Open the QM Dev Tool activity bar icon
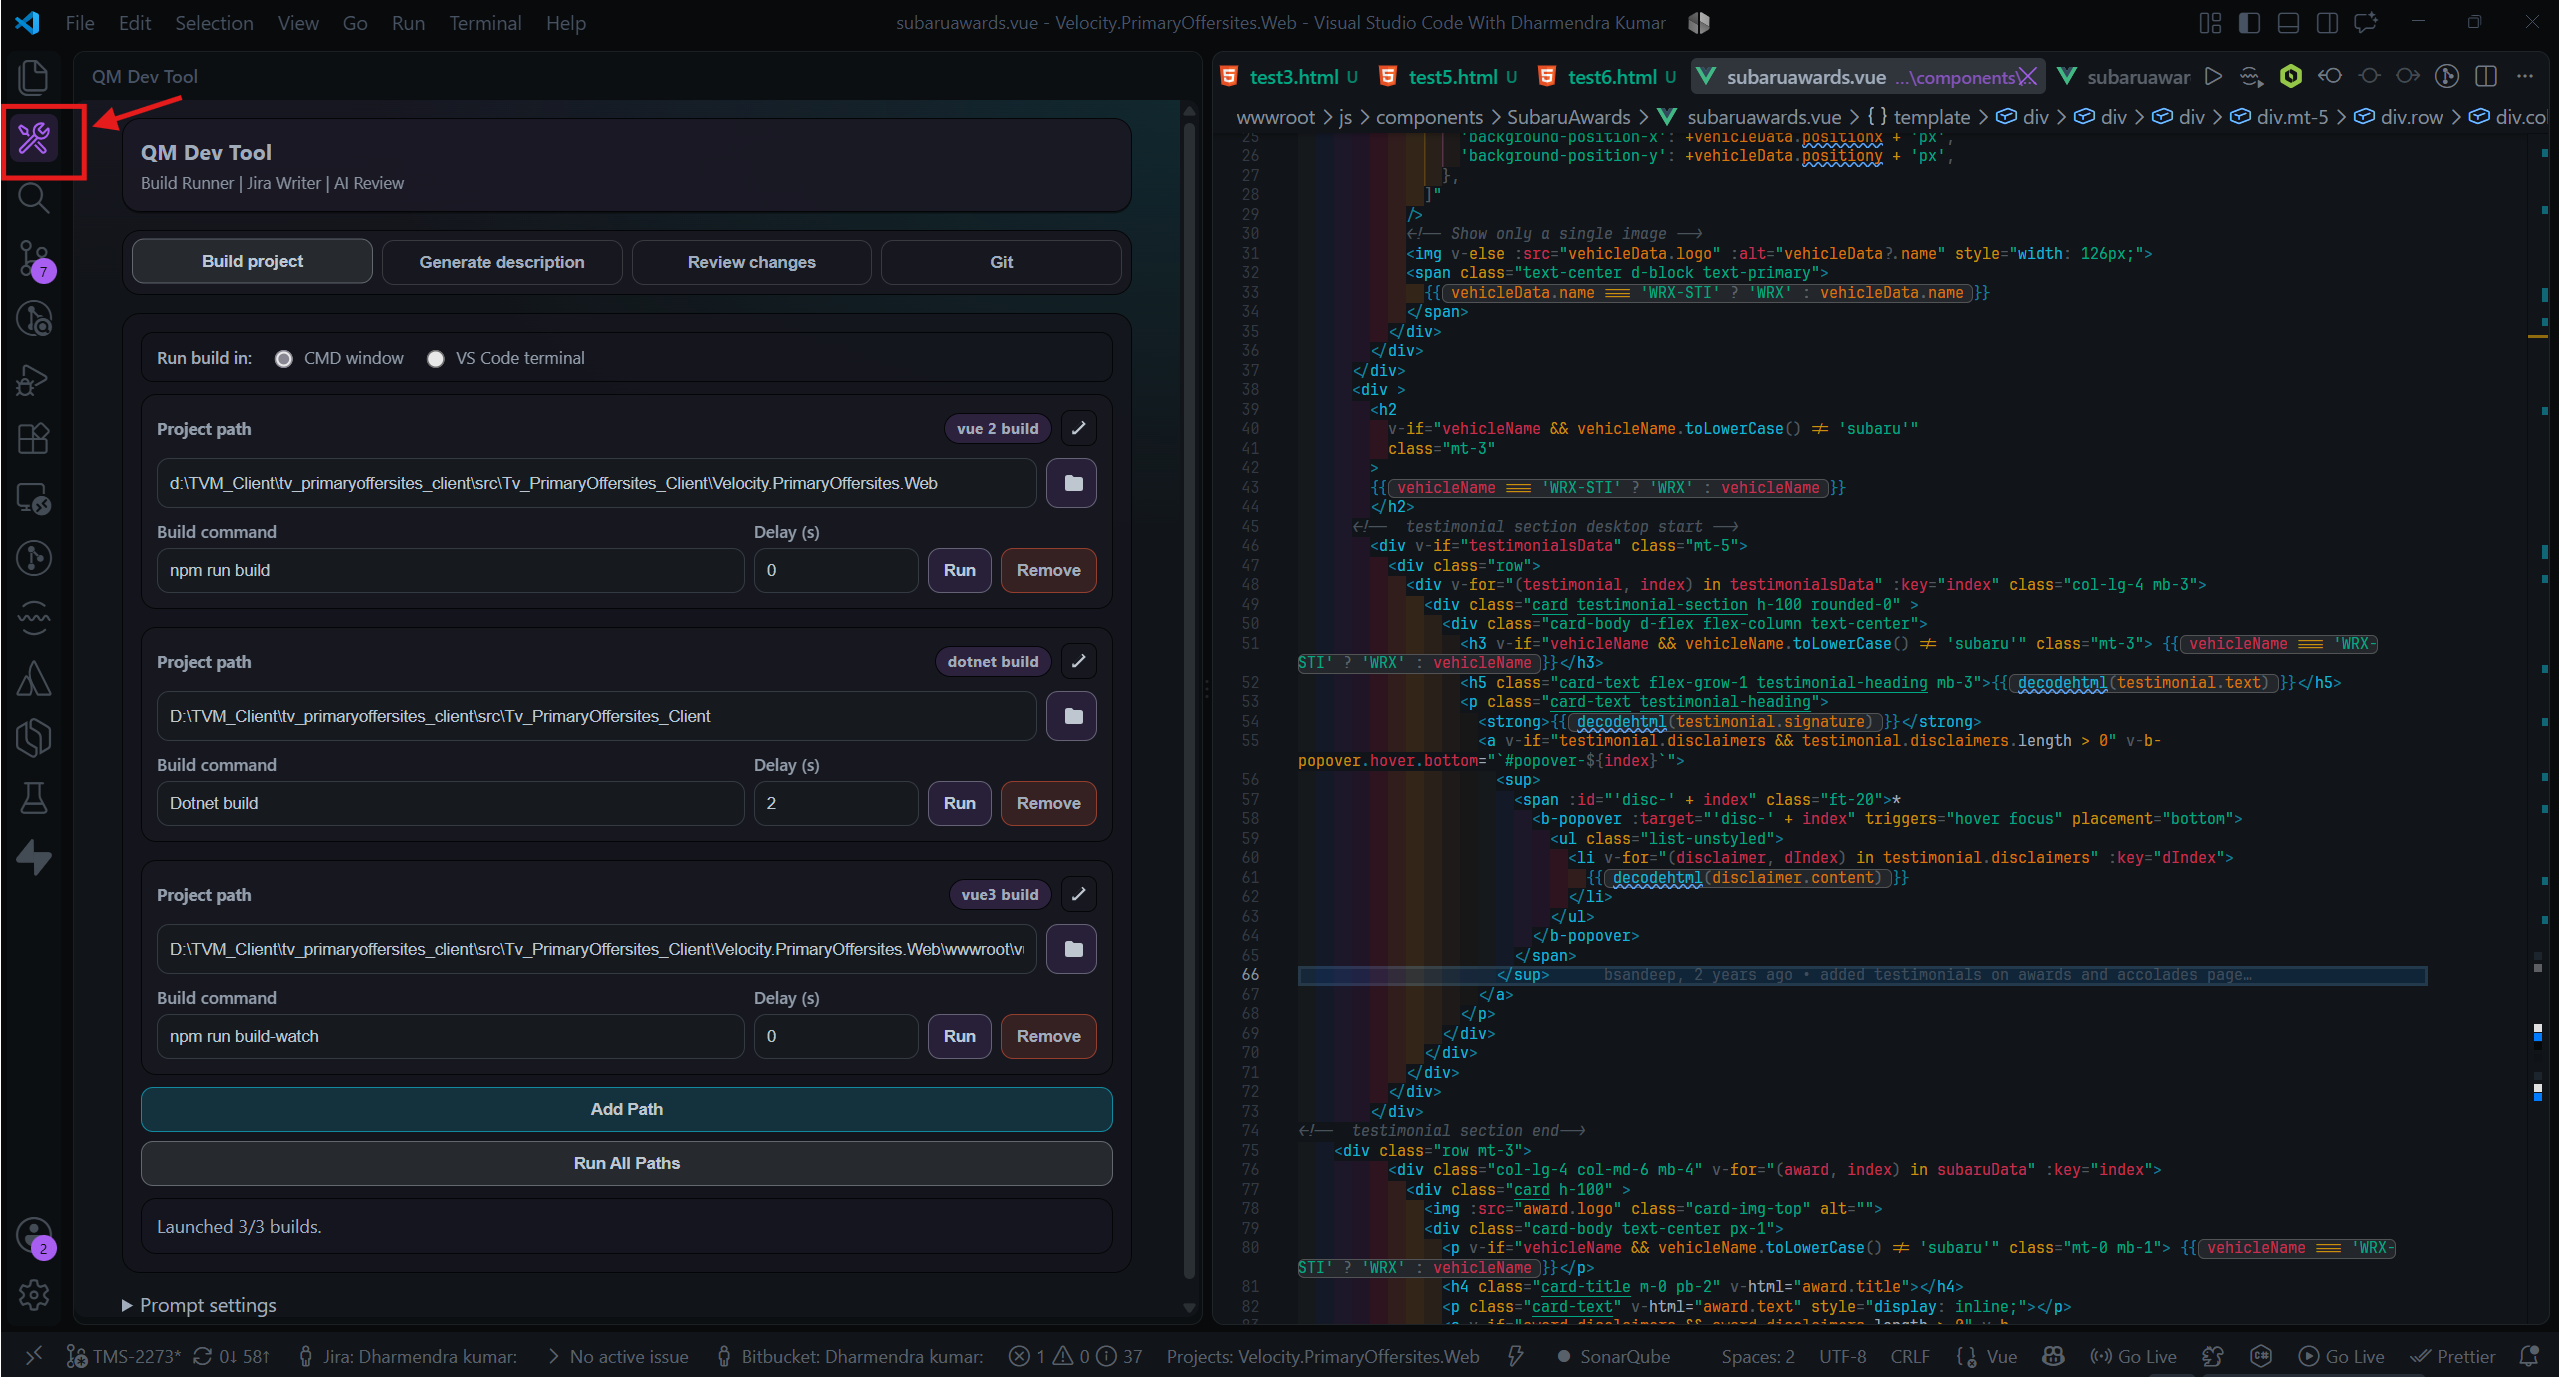This screenshot has height=1377, width=2559. (34, 138)
